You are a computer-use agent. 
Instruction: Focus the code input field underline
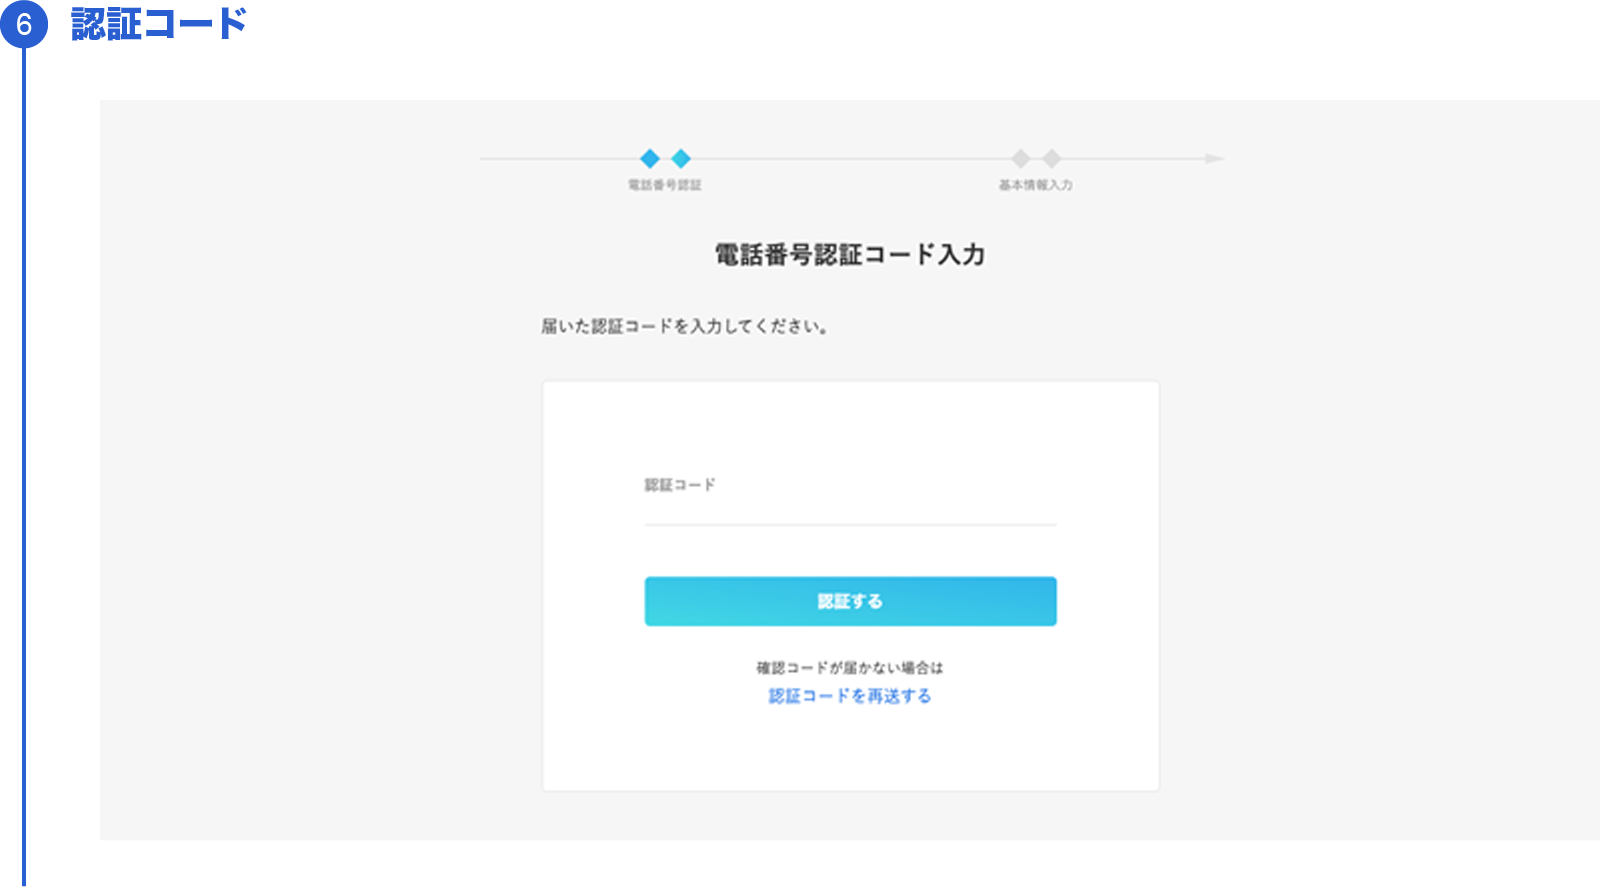pos(850,523)
